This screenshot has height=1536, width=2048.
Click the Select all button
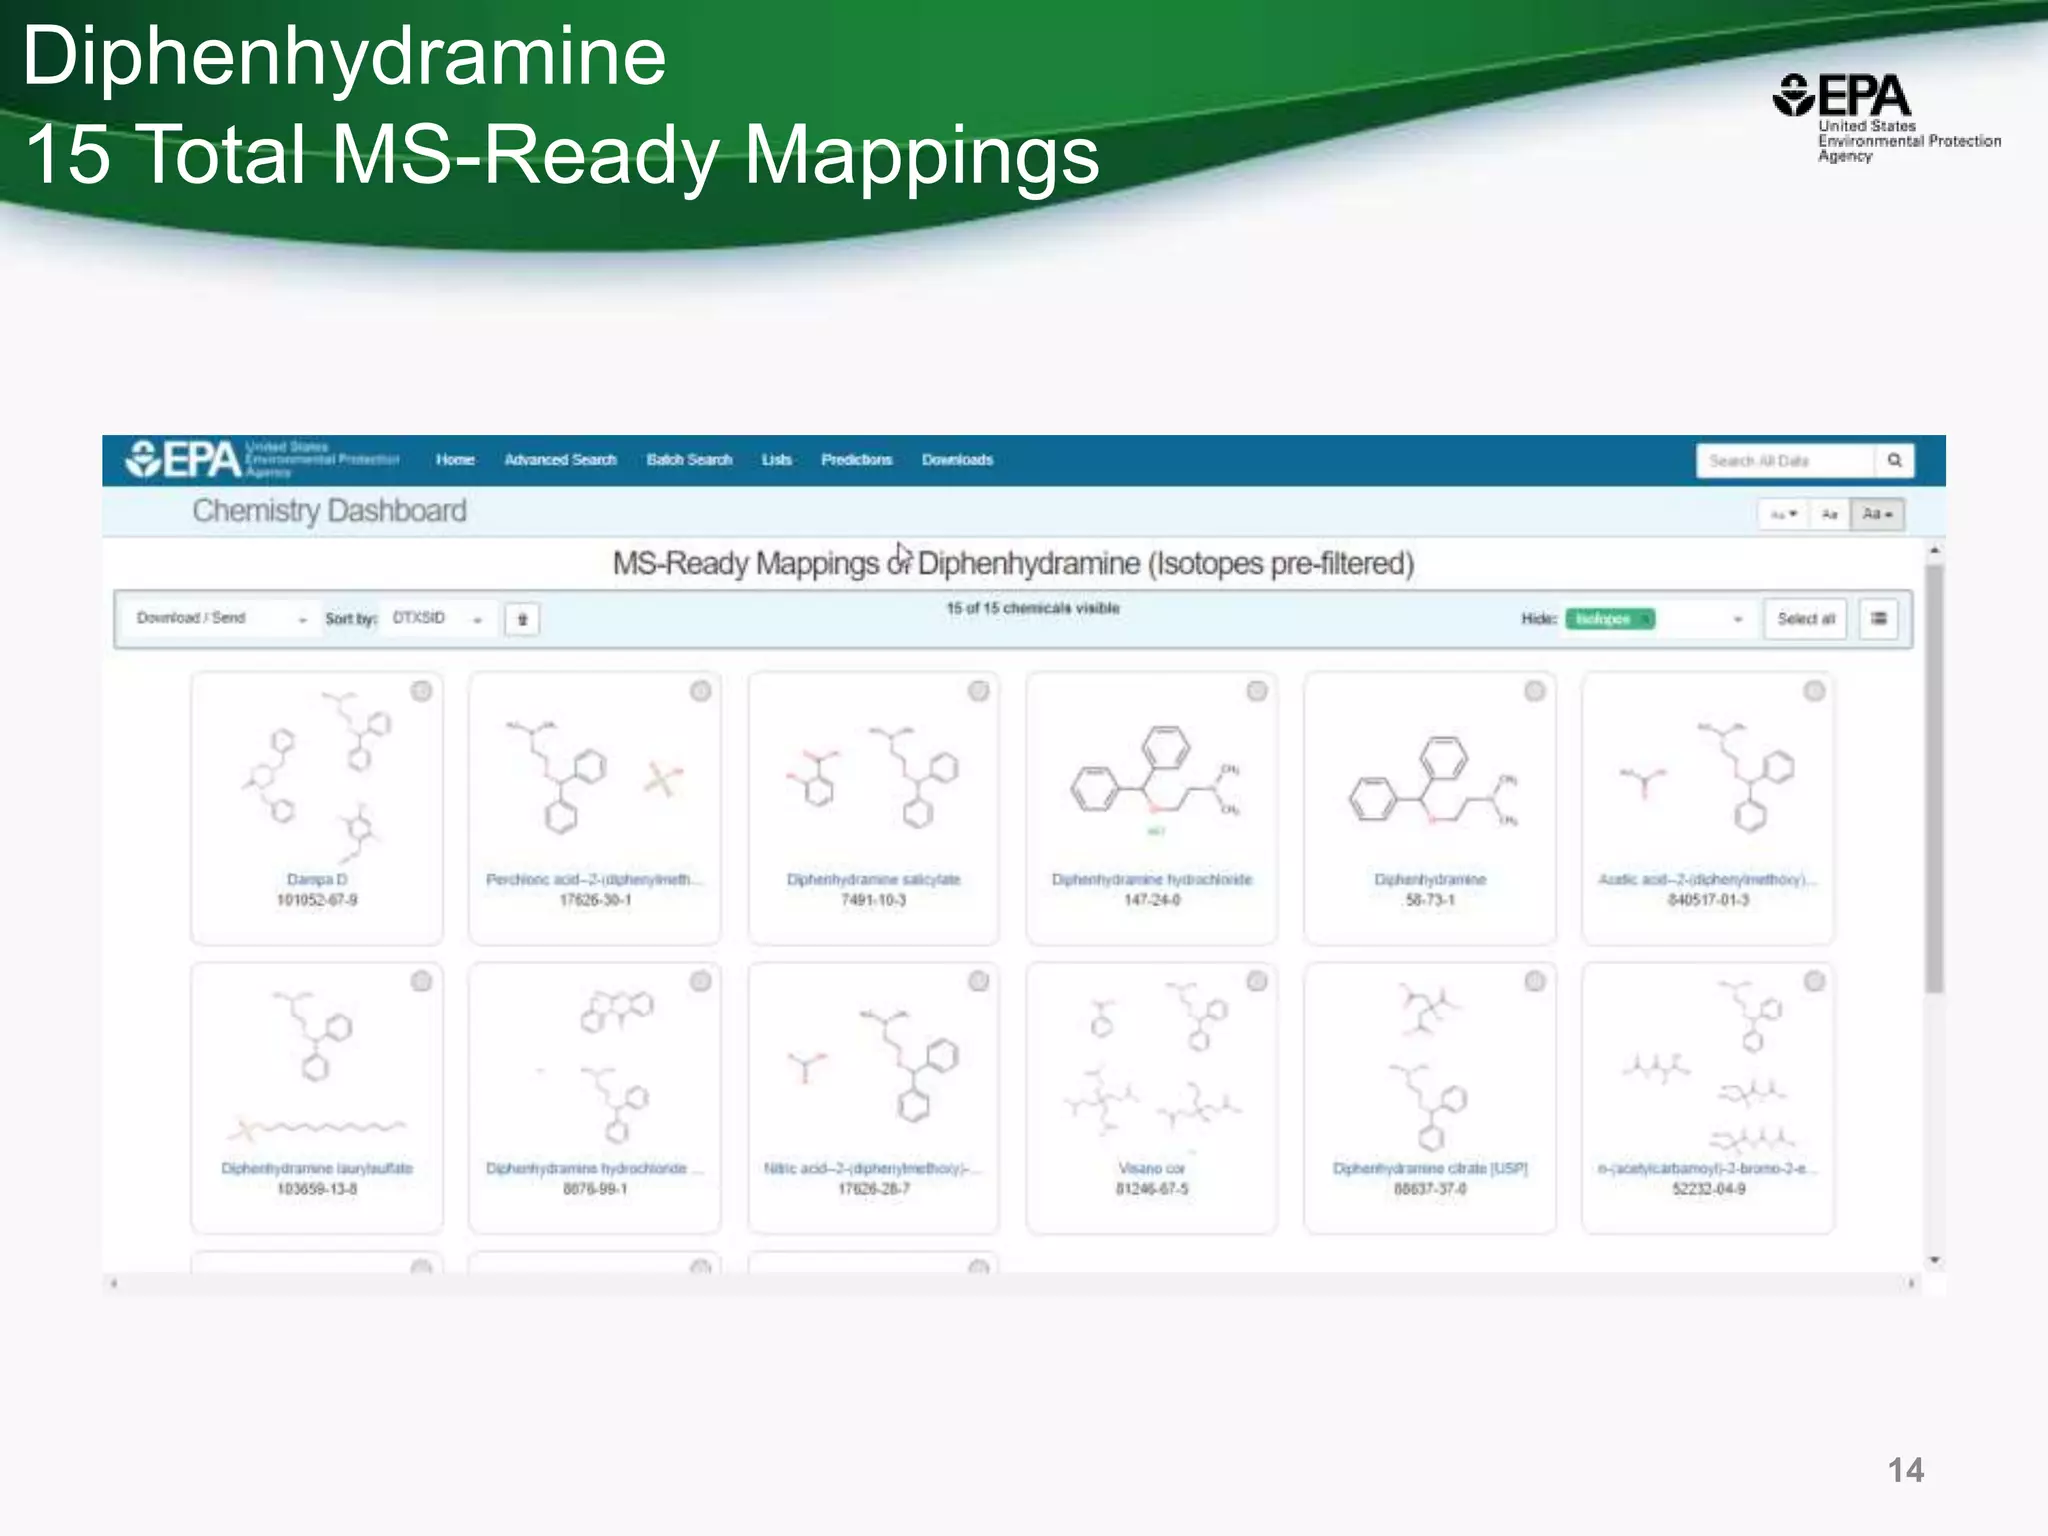tap(1805, 619)
